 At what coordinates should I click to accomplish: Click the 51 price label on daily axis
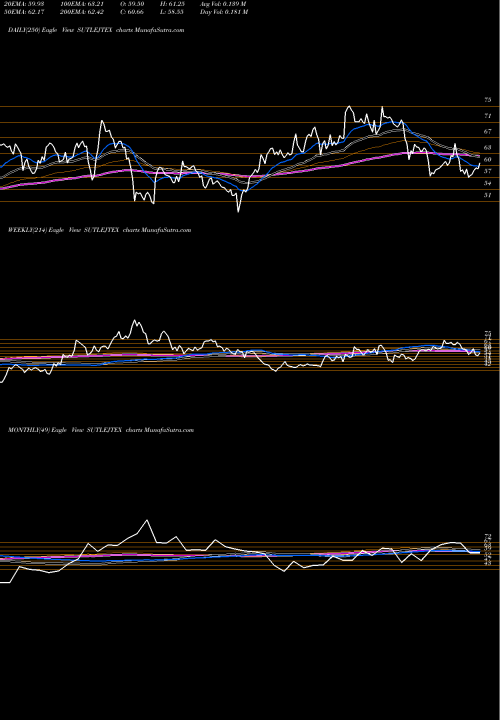pos(488,195)
